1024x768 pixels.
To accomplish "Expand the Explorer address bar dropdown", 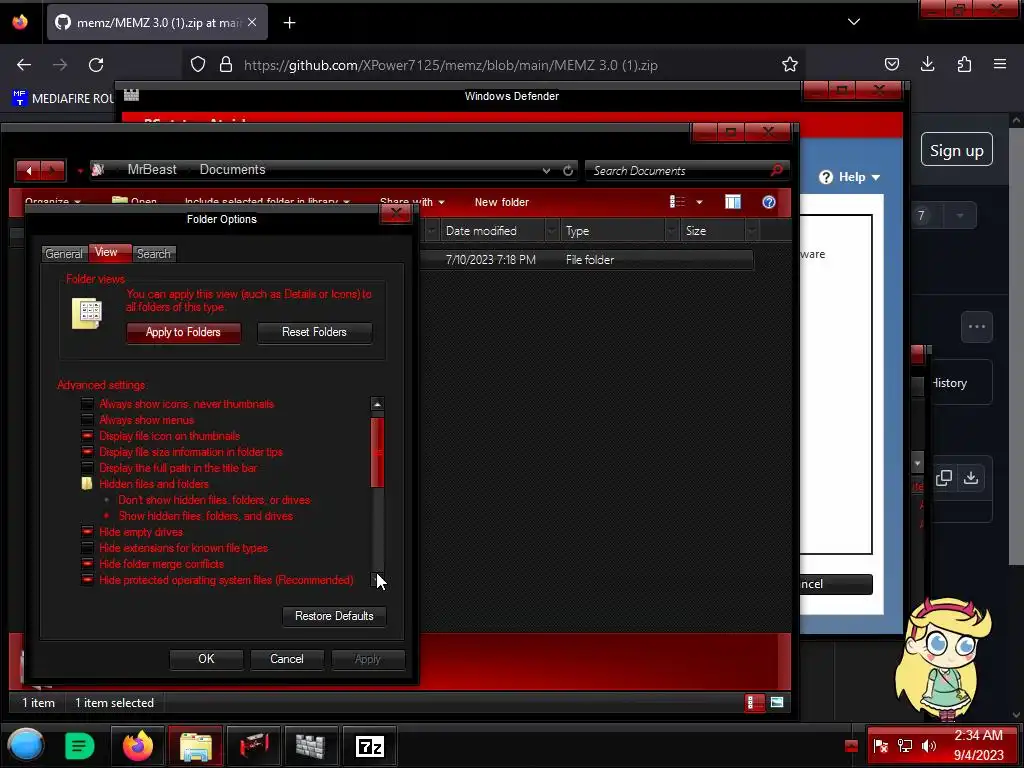I will (x=546, y=170).
